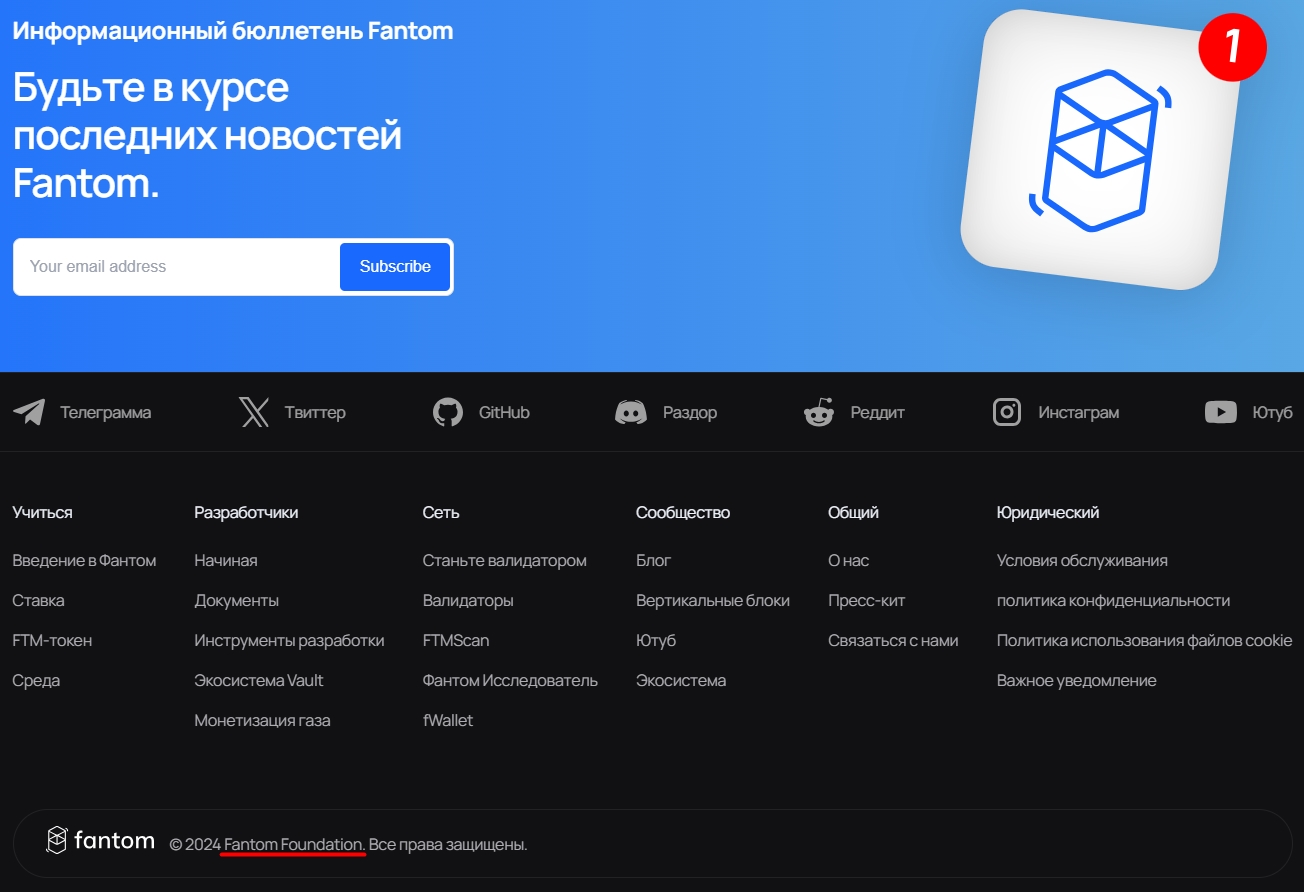Open the fWallet link

pos(448,721)
